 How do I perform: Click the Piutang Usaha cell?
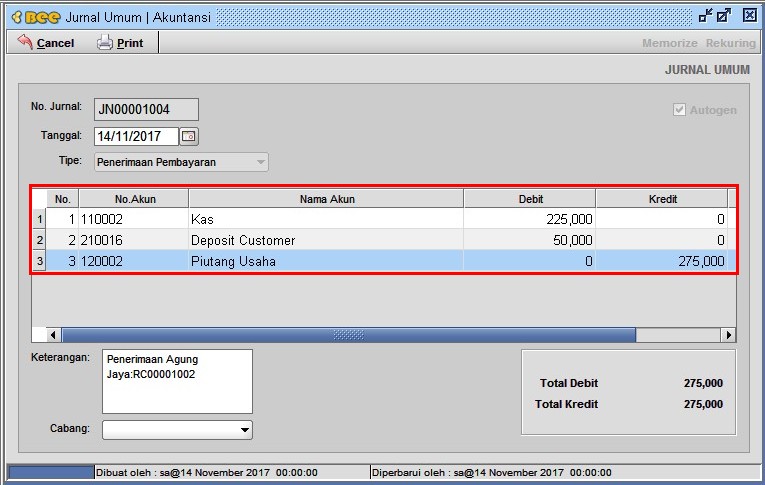point(326,261)
